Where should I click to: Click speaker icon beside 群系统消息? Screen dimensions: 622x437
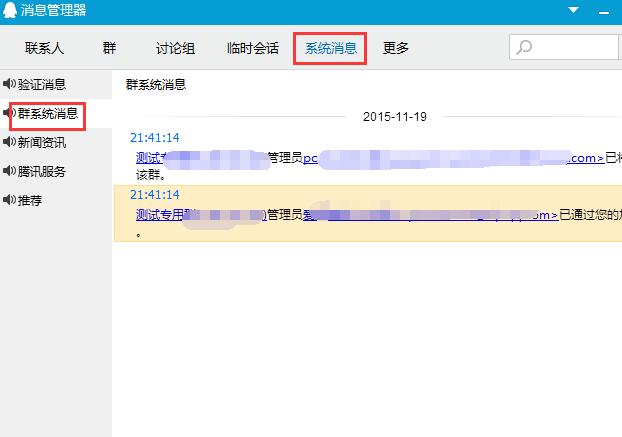[x=9, y=113]
